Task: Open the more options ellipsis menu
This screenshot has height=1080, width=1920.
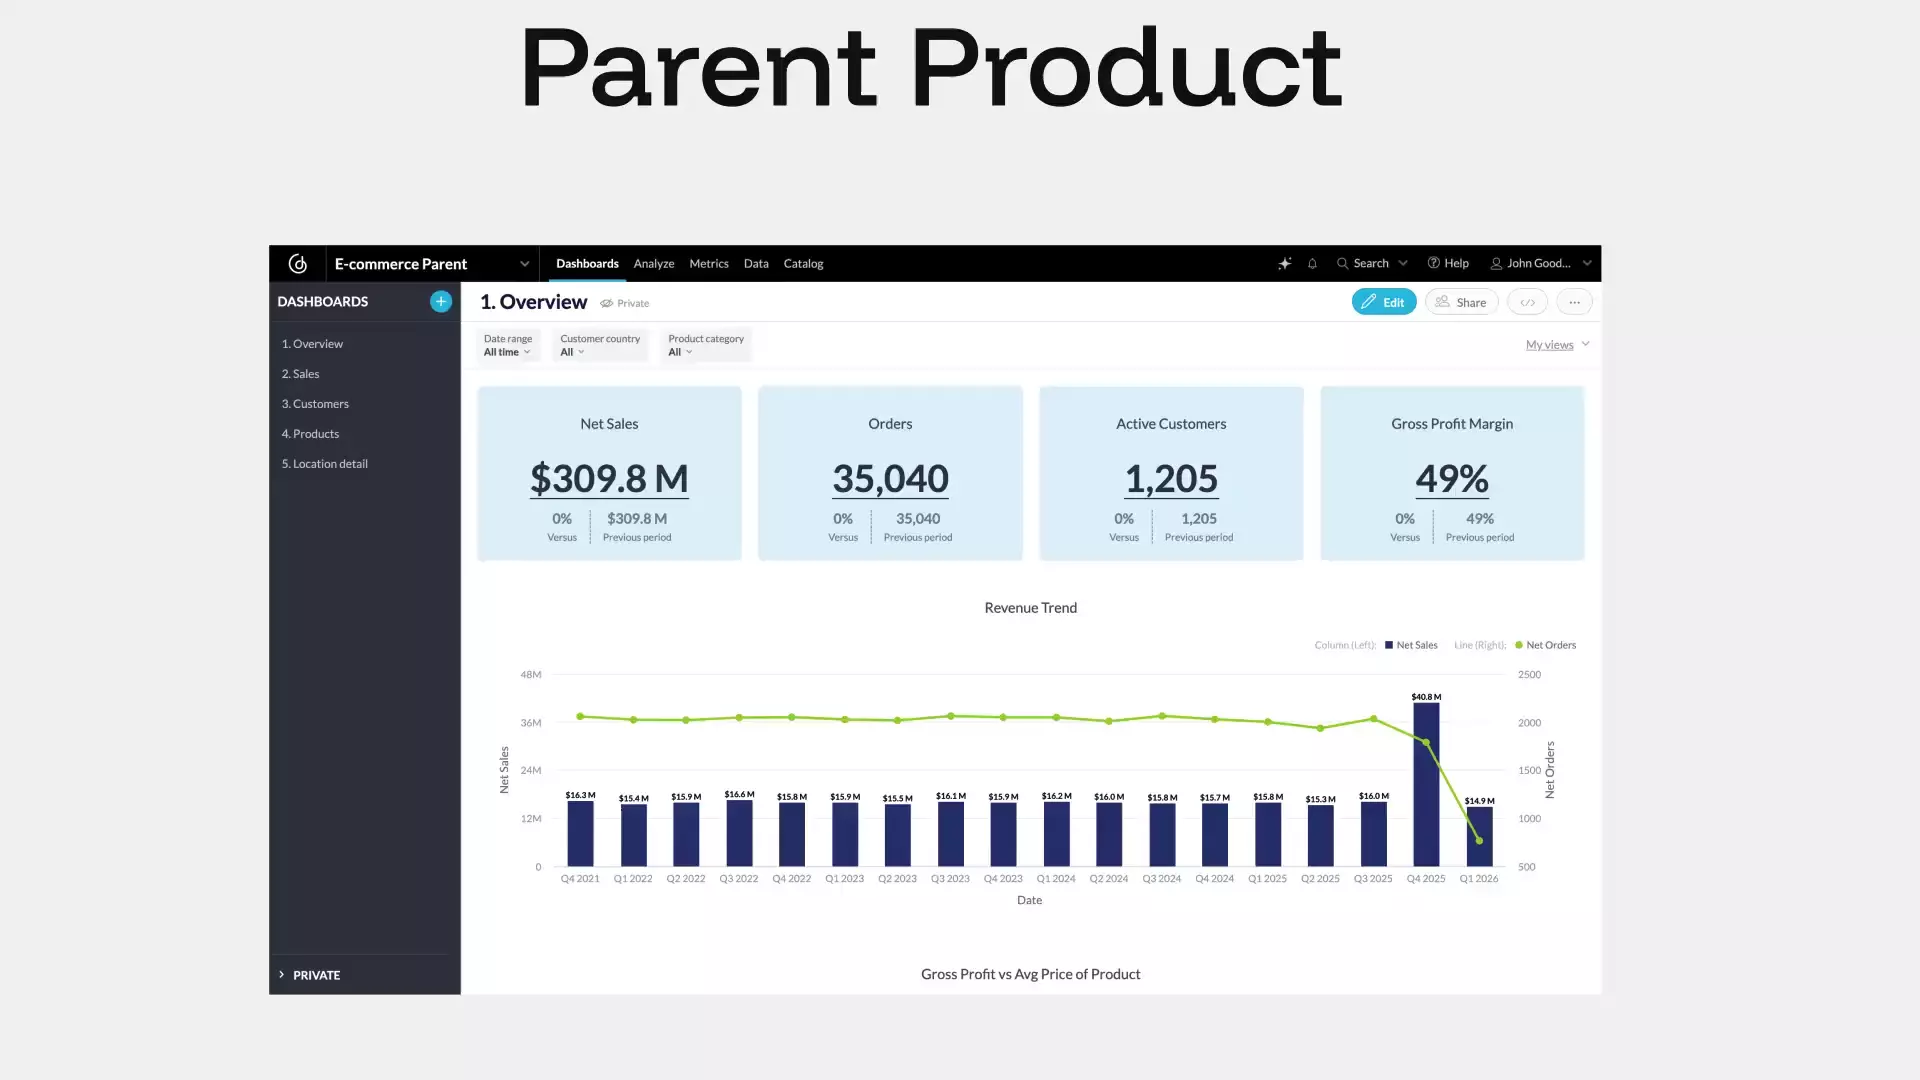Action: 1574,302
